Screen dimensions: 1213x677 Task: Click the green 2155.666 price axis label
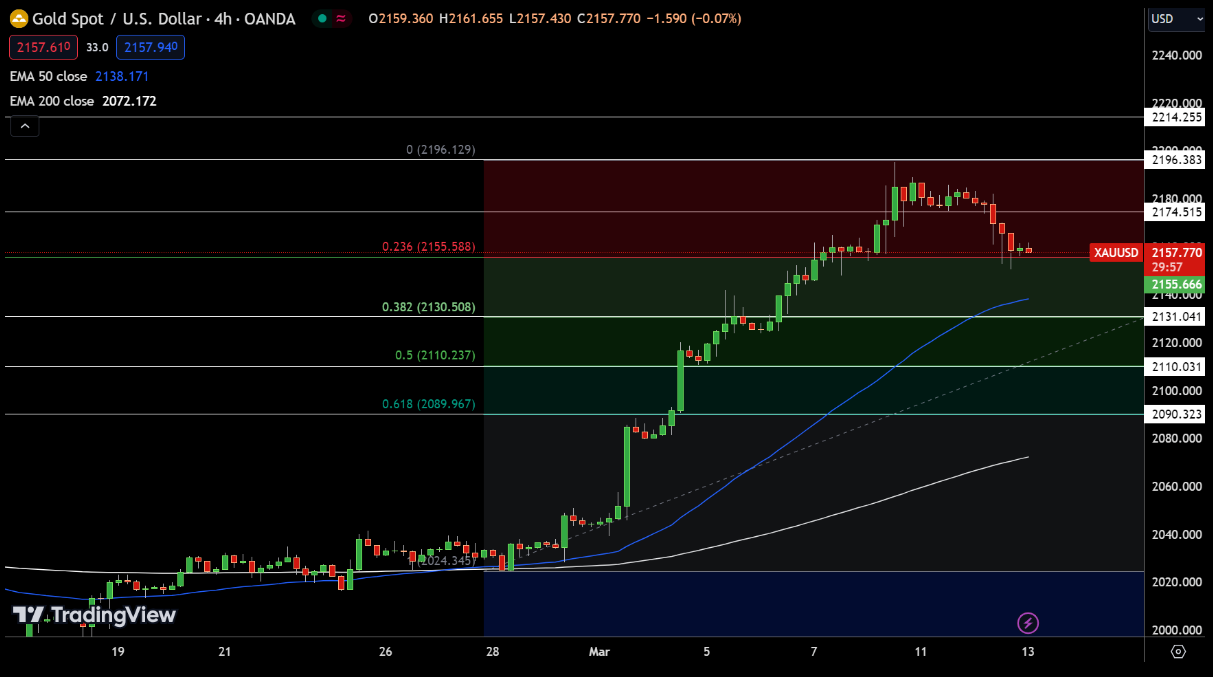1175,285
